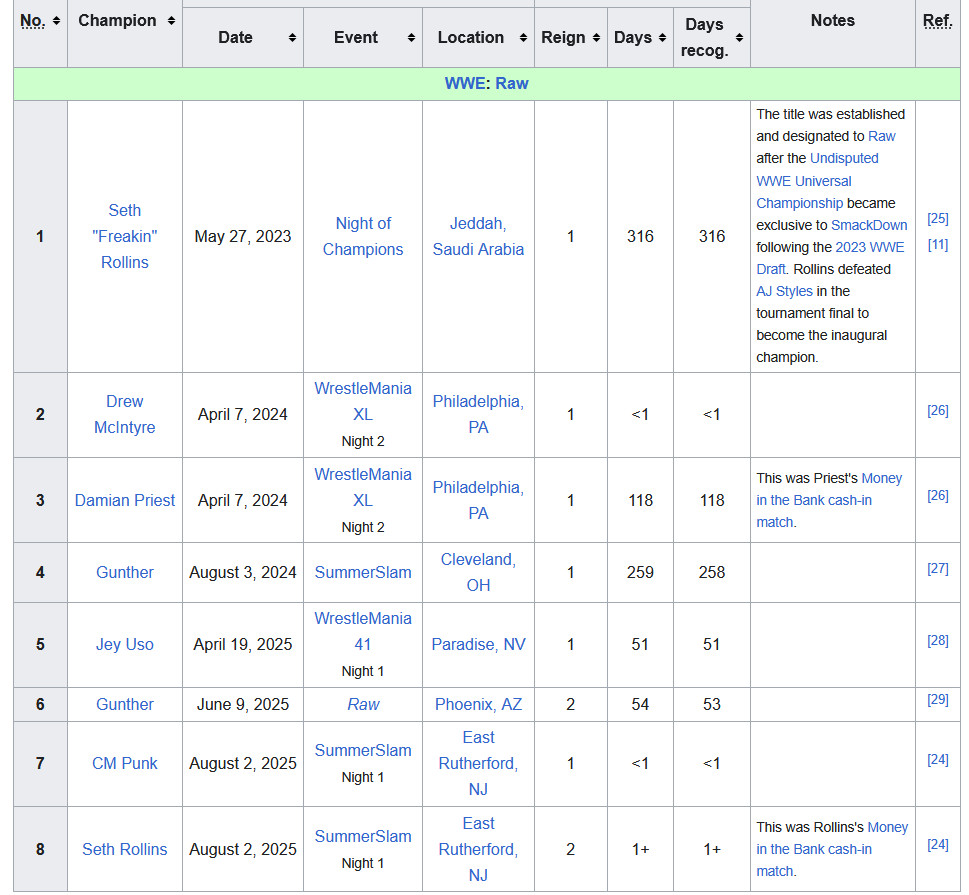Select the date May 27, 2023
Image resolution: width=969 pixels, height=895 pixels.
pyautogui.click(x=243, y=236)
